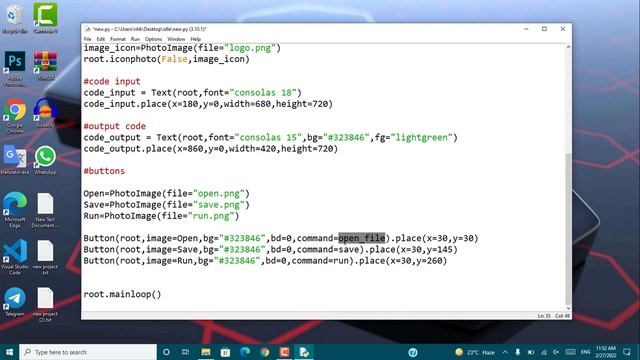This screenshot has height=360, width=640.
Task: Select the Adobe Photoshop desktop shortcut
Action: pos(15,68)
